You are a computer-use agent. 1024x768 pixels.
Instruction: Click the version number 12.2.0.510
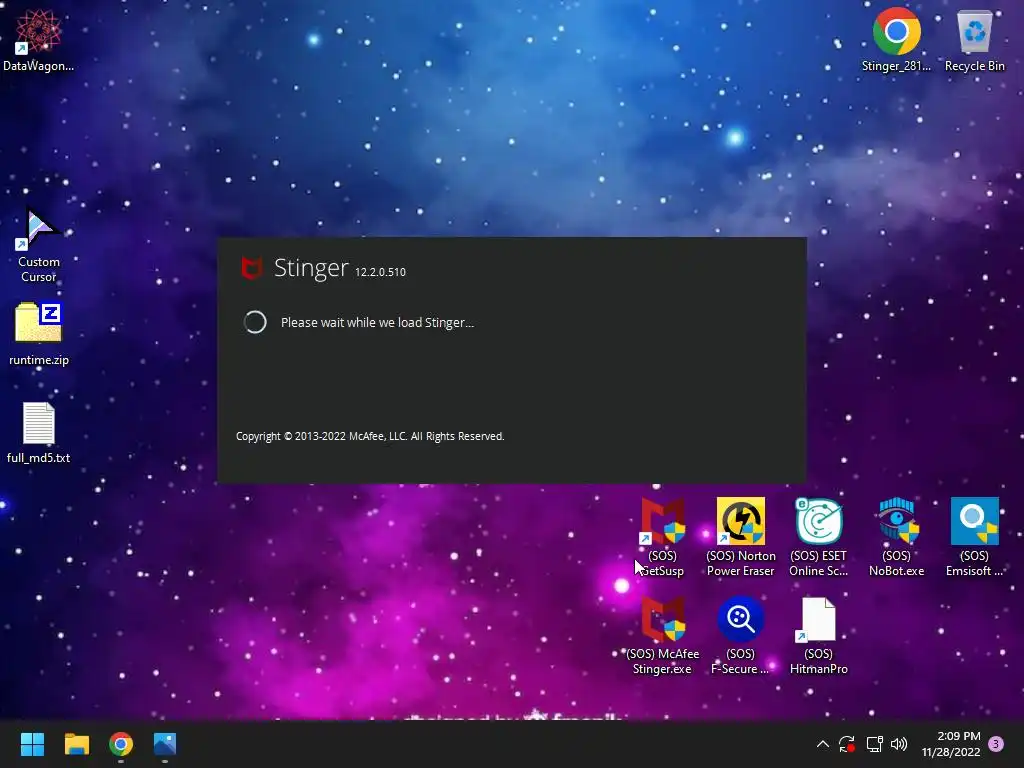click(x=380, y=272)
